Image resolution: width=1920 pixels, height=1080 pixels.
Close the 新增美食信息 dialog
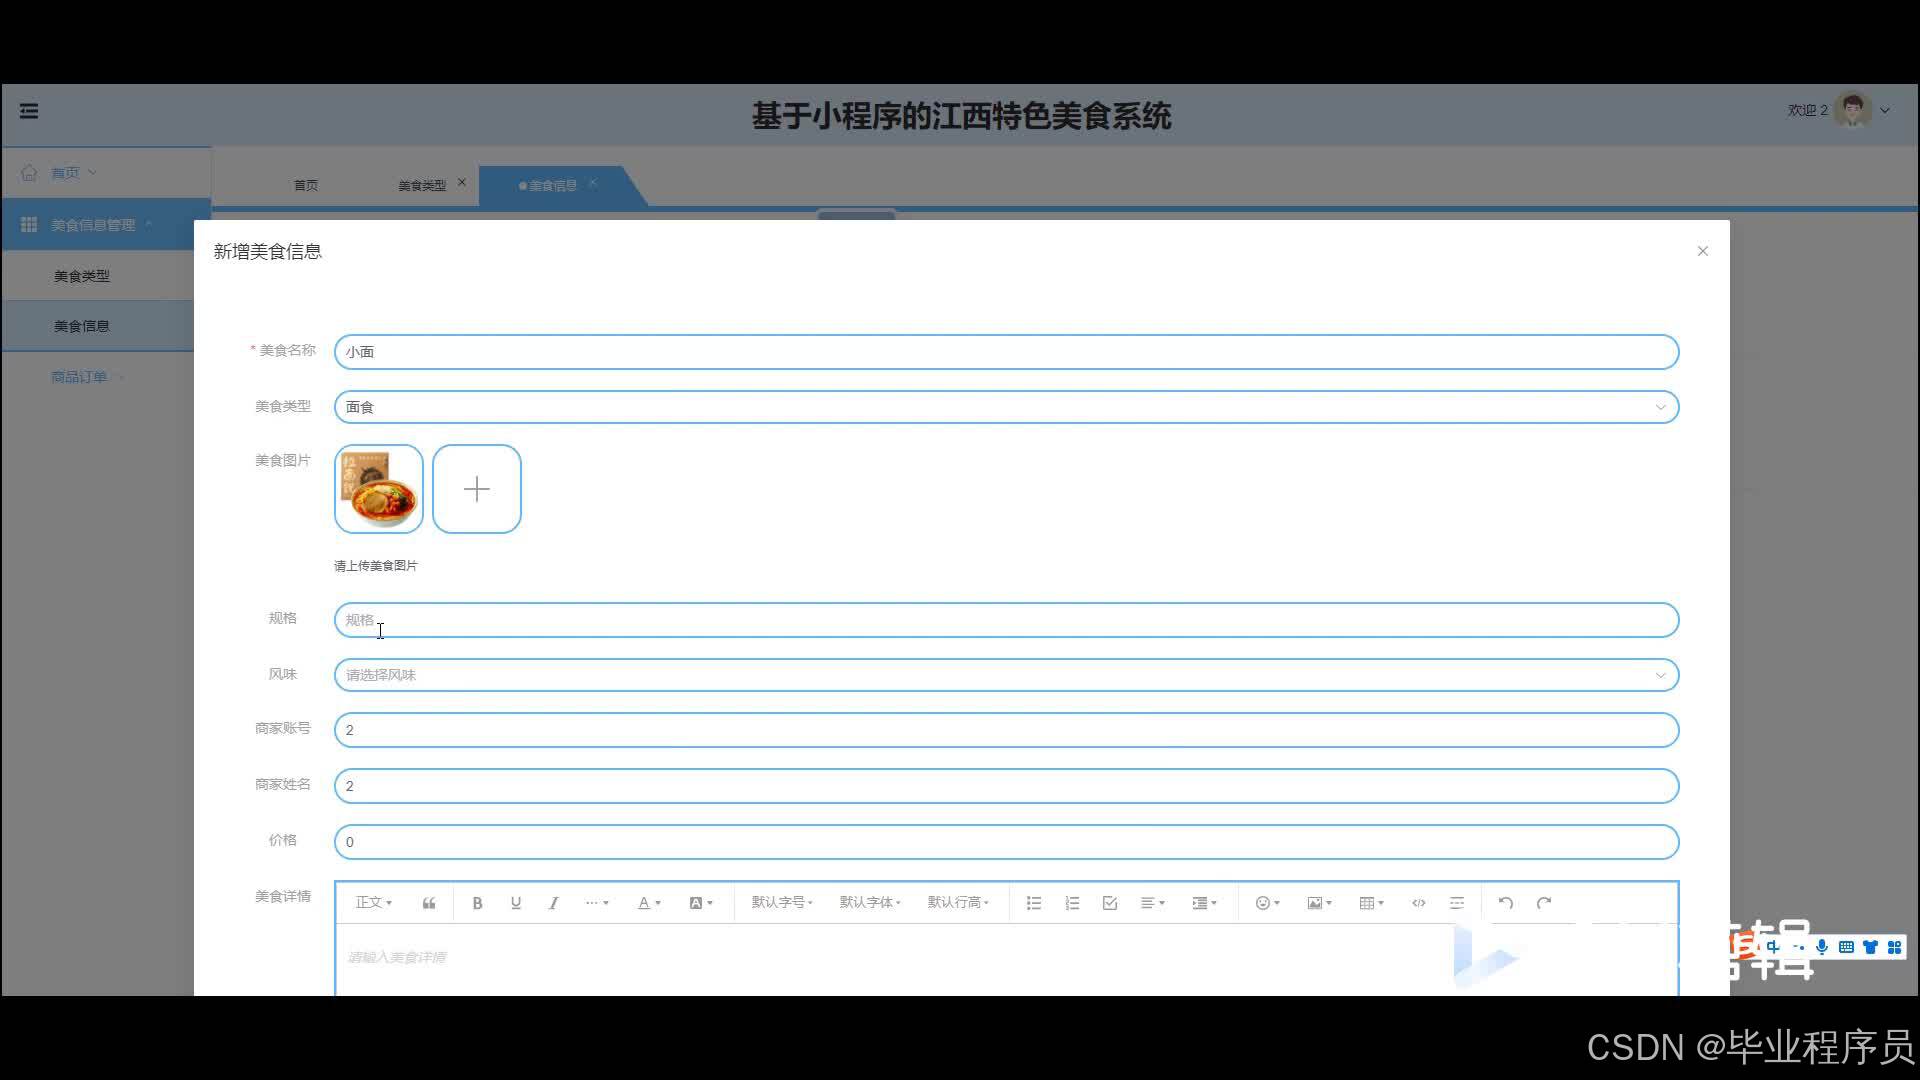coord(1702,251)
